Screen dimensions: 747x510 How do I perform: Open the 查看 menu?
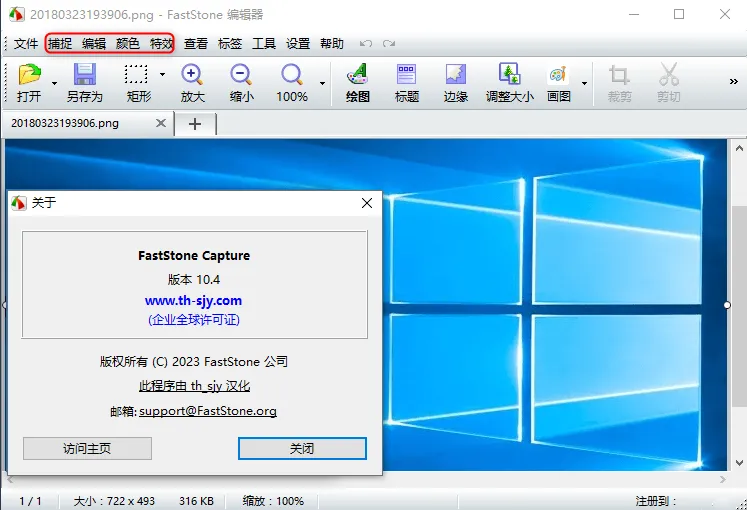(x=196, y=44)
